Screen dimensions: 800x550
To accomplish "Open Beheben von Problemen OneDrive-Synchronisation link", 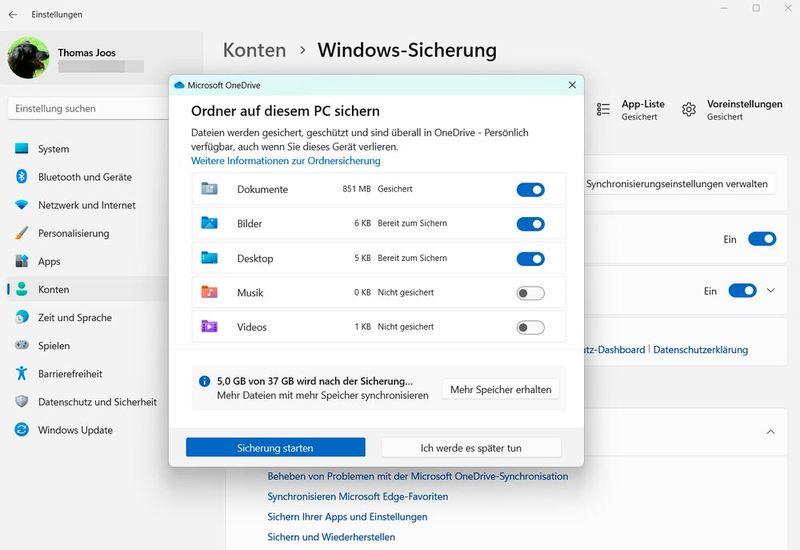I will pos(417,476).
